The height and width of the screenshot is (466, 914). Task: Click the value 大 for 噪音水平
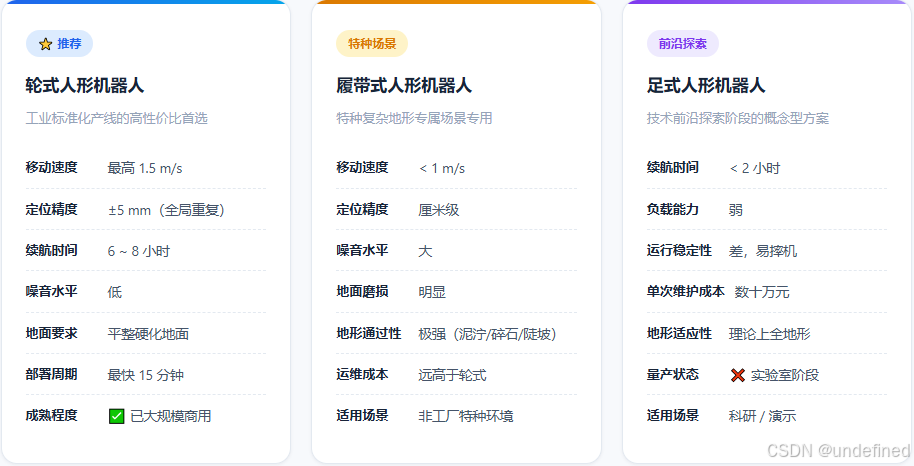(426, 251)
